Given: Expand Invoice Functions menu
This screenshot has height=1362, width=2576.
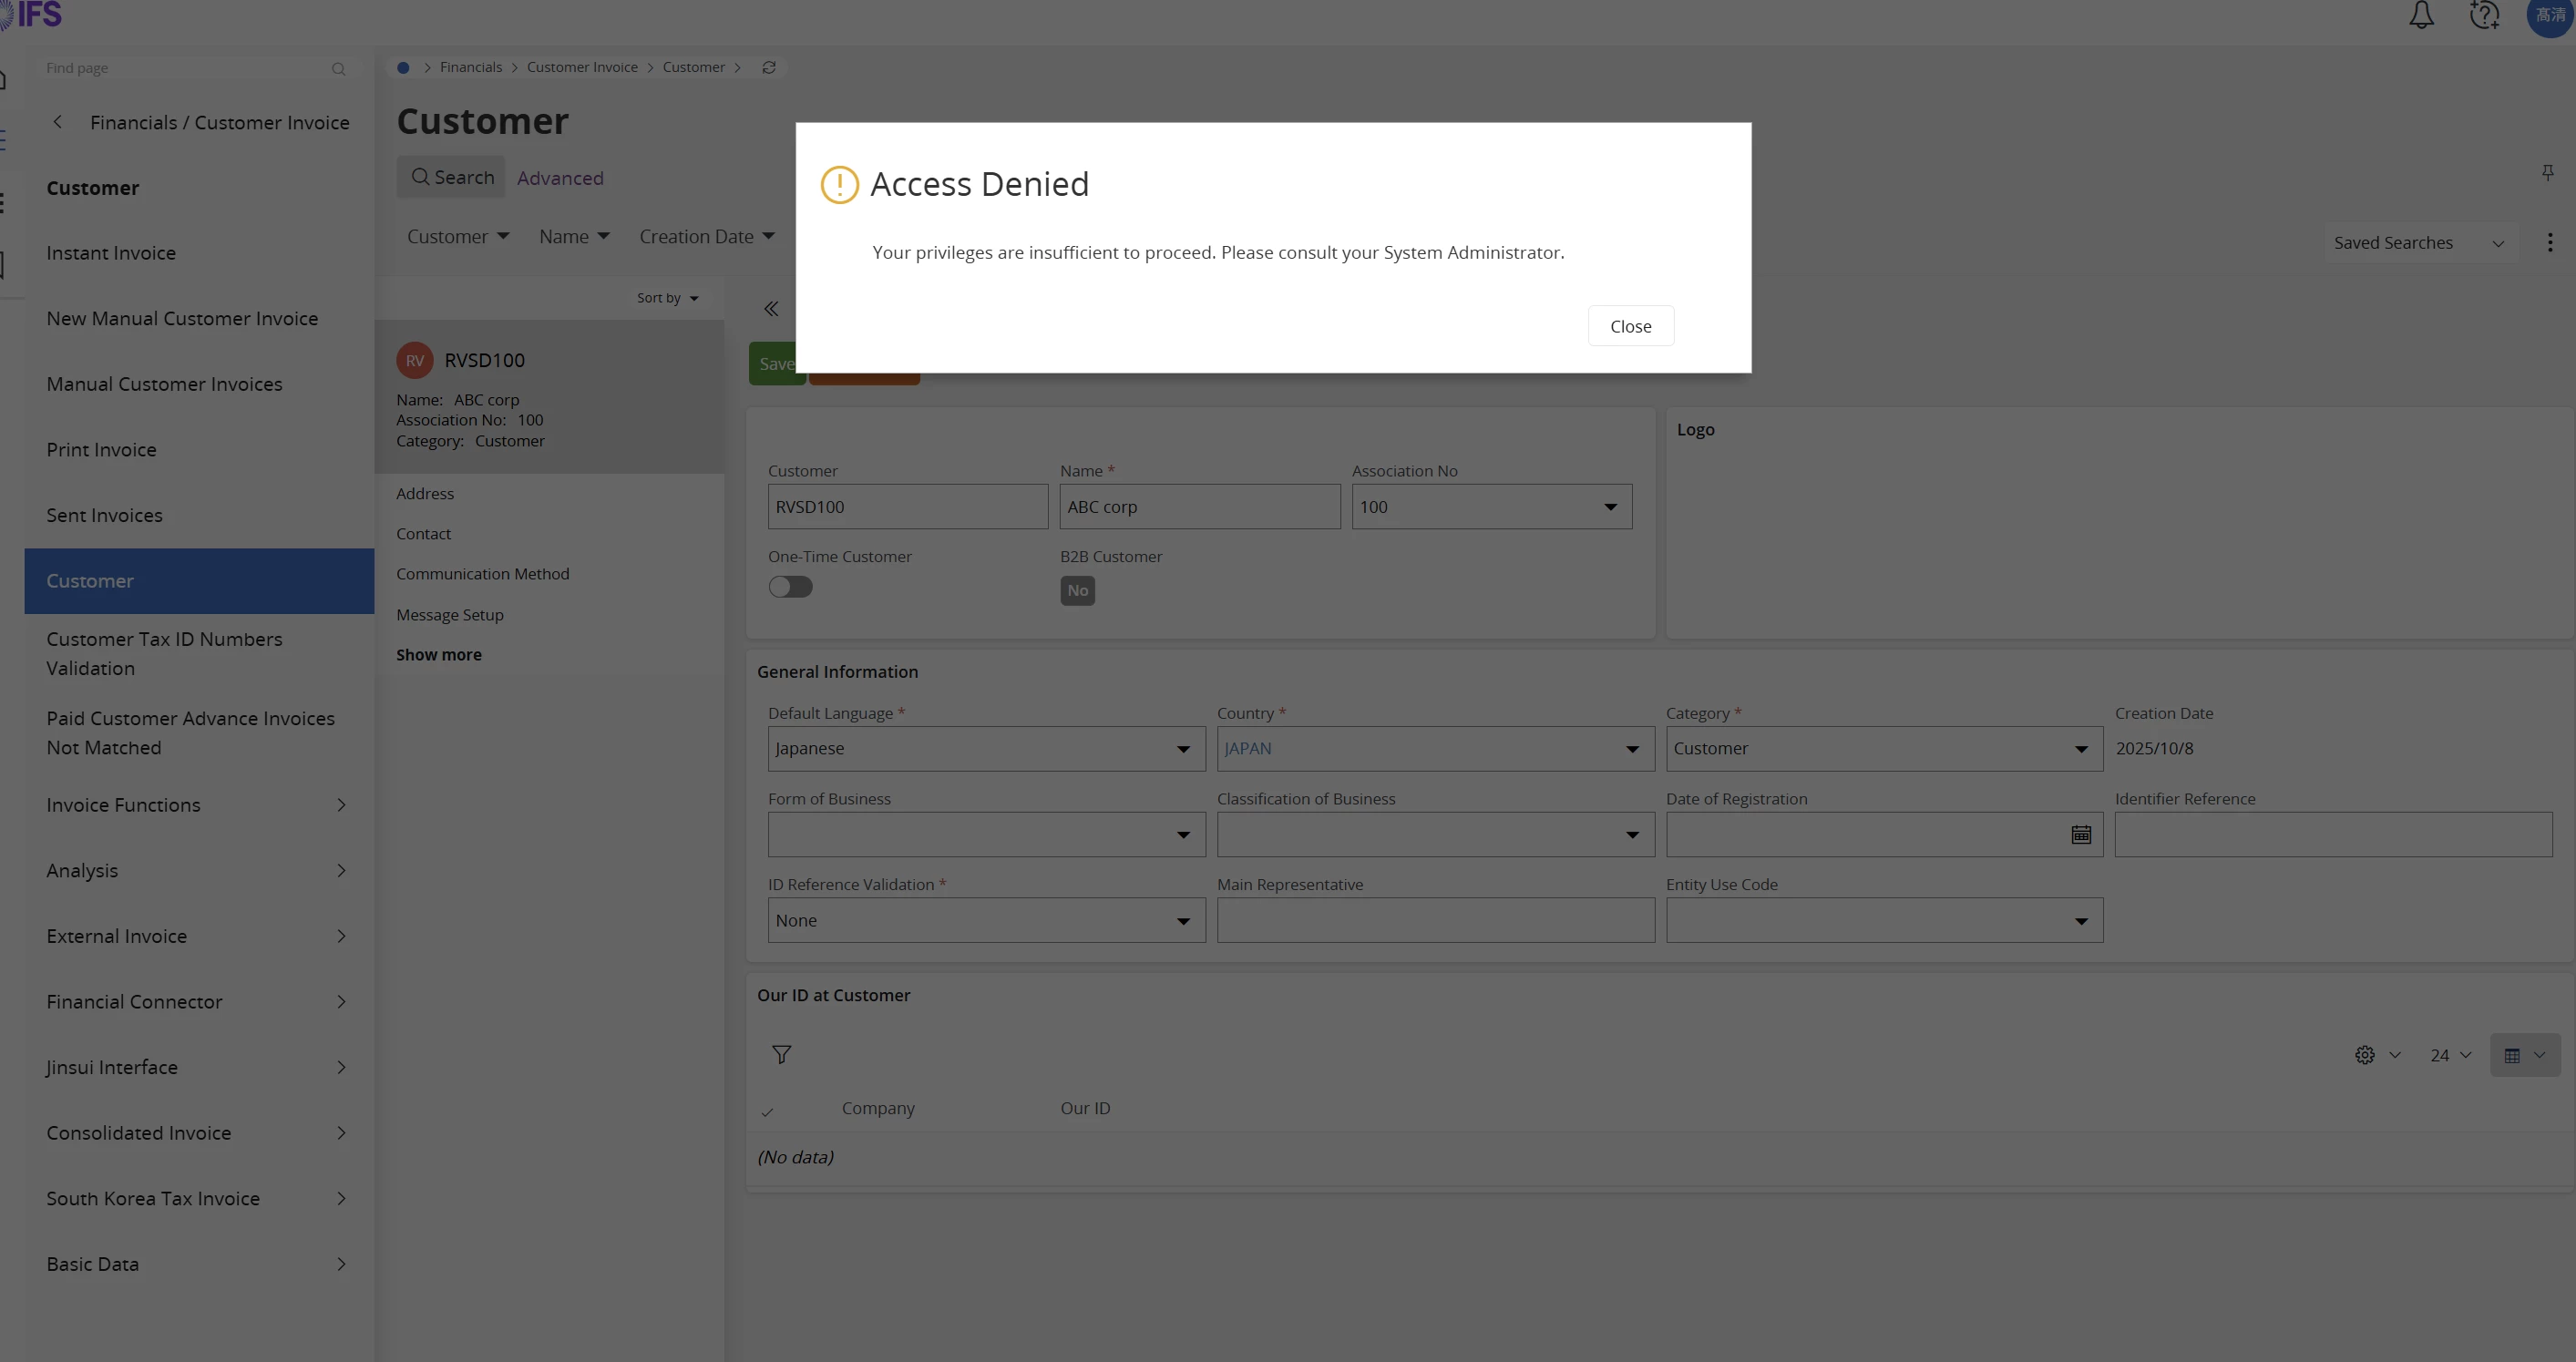Looking at the screenshot, I should point(199,805).
